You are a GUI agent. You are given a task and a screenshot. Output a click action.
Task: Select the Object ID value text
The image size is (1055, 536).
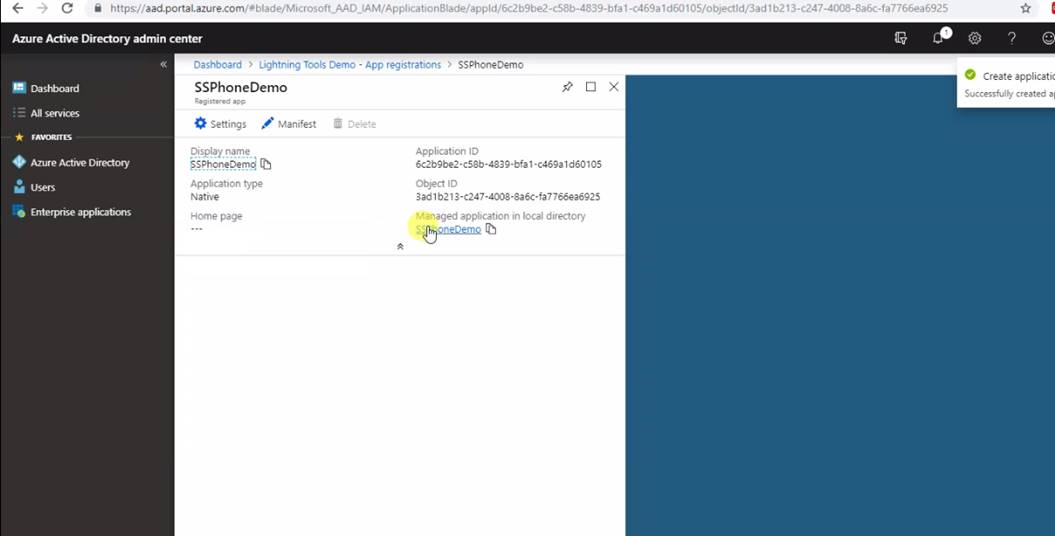coord(508,197)
